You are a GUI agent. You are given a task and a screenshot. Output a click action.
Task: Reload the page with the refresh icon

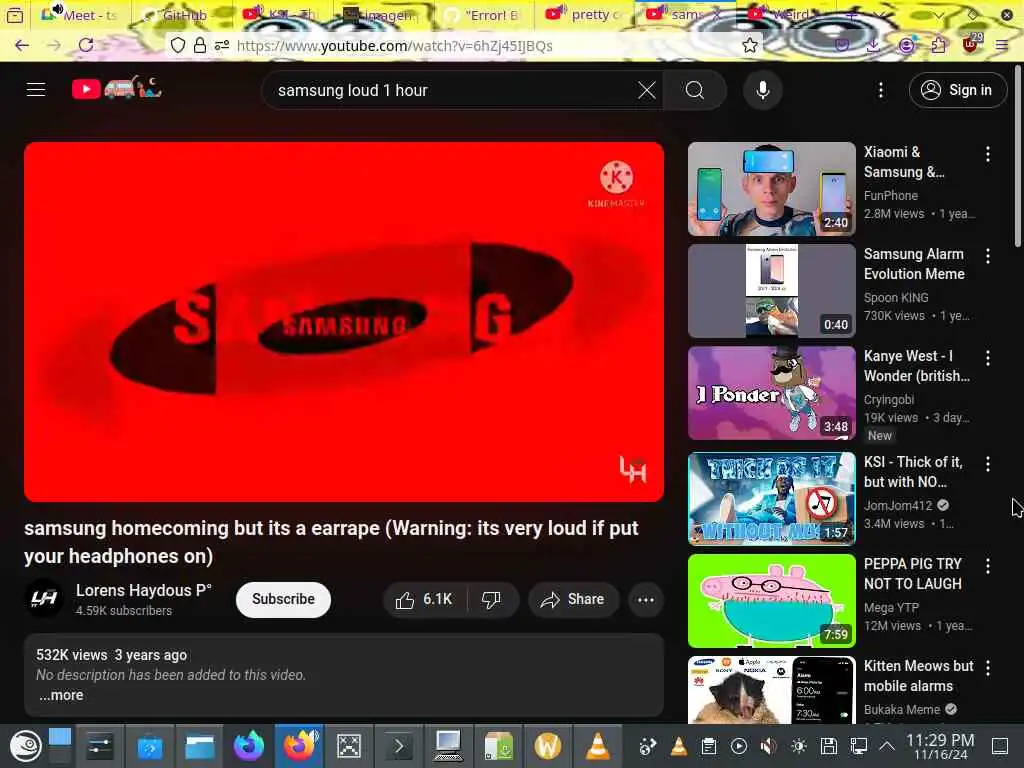click(x=86, y=45)
